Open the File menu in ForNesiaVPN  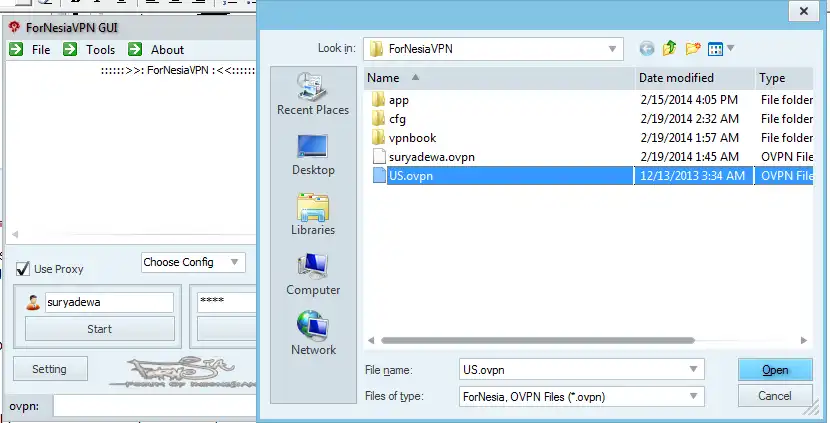41,50
